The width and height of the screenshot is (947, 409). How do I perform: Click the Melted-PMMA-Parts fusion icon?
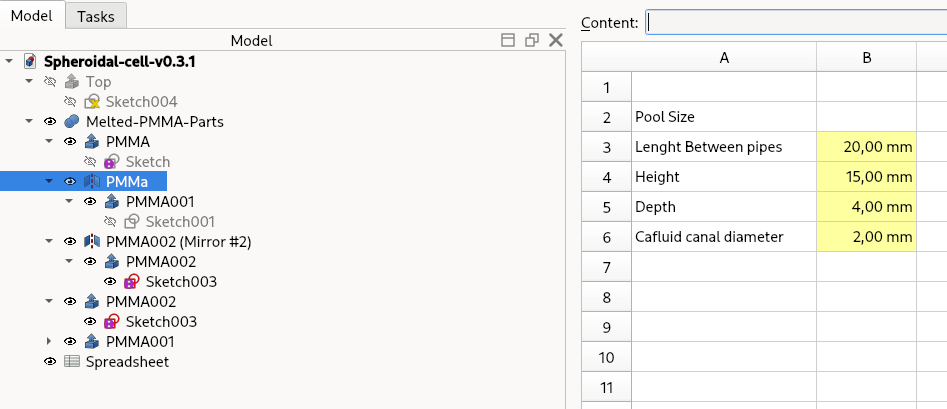pos(71,121)
